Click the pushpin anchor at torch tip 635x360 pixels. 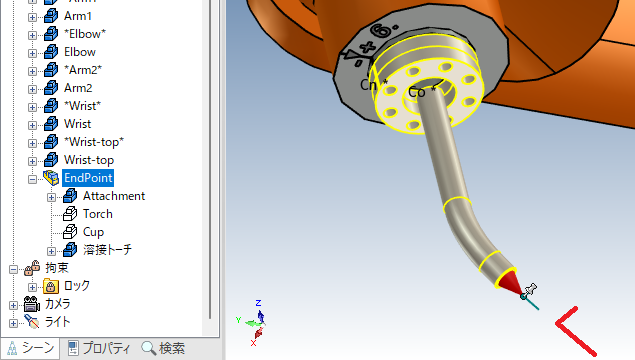click(529, 291)
